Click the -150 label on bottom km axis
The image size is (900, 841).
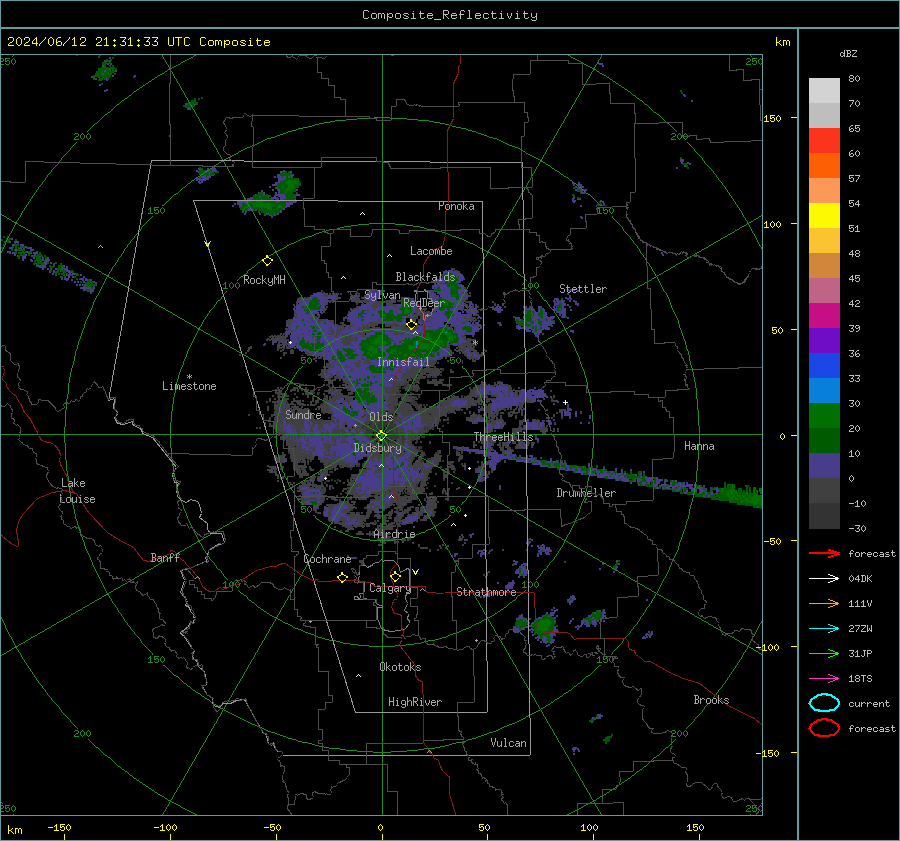pos(59,827)
